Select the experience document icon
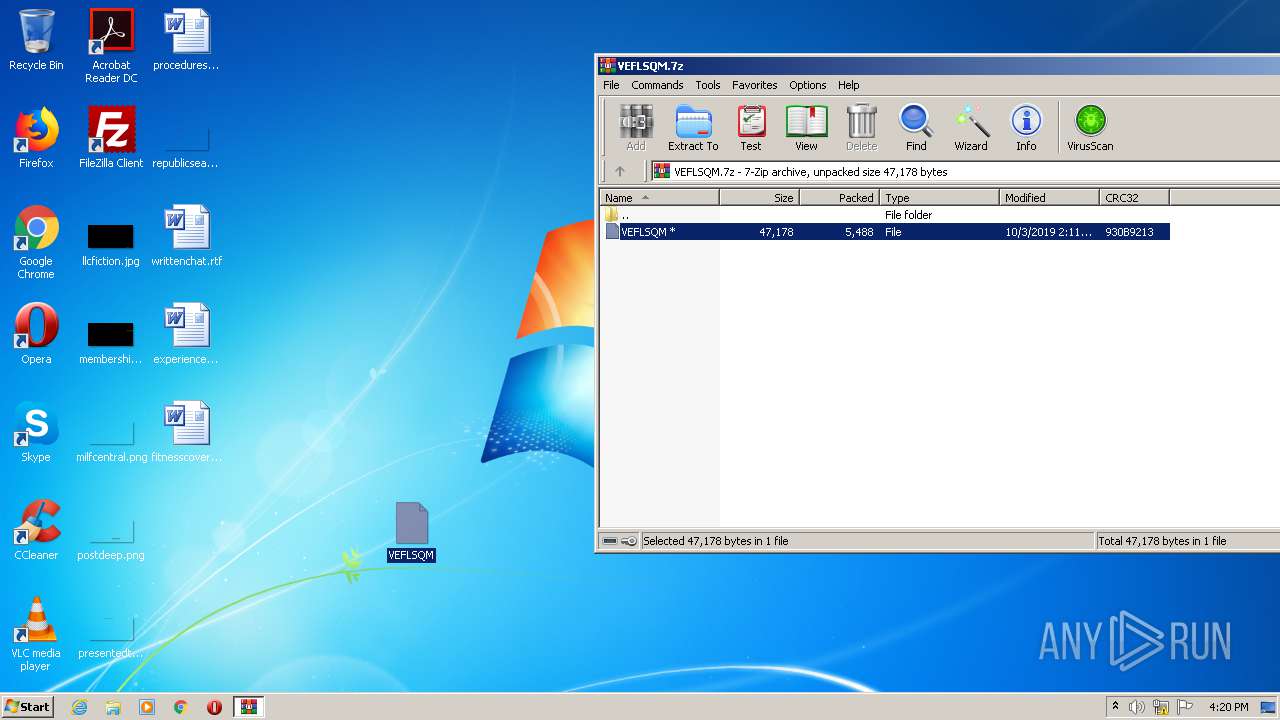This screenshot has height=720, width=1280. coord(186,335)
